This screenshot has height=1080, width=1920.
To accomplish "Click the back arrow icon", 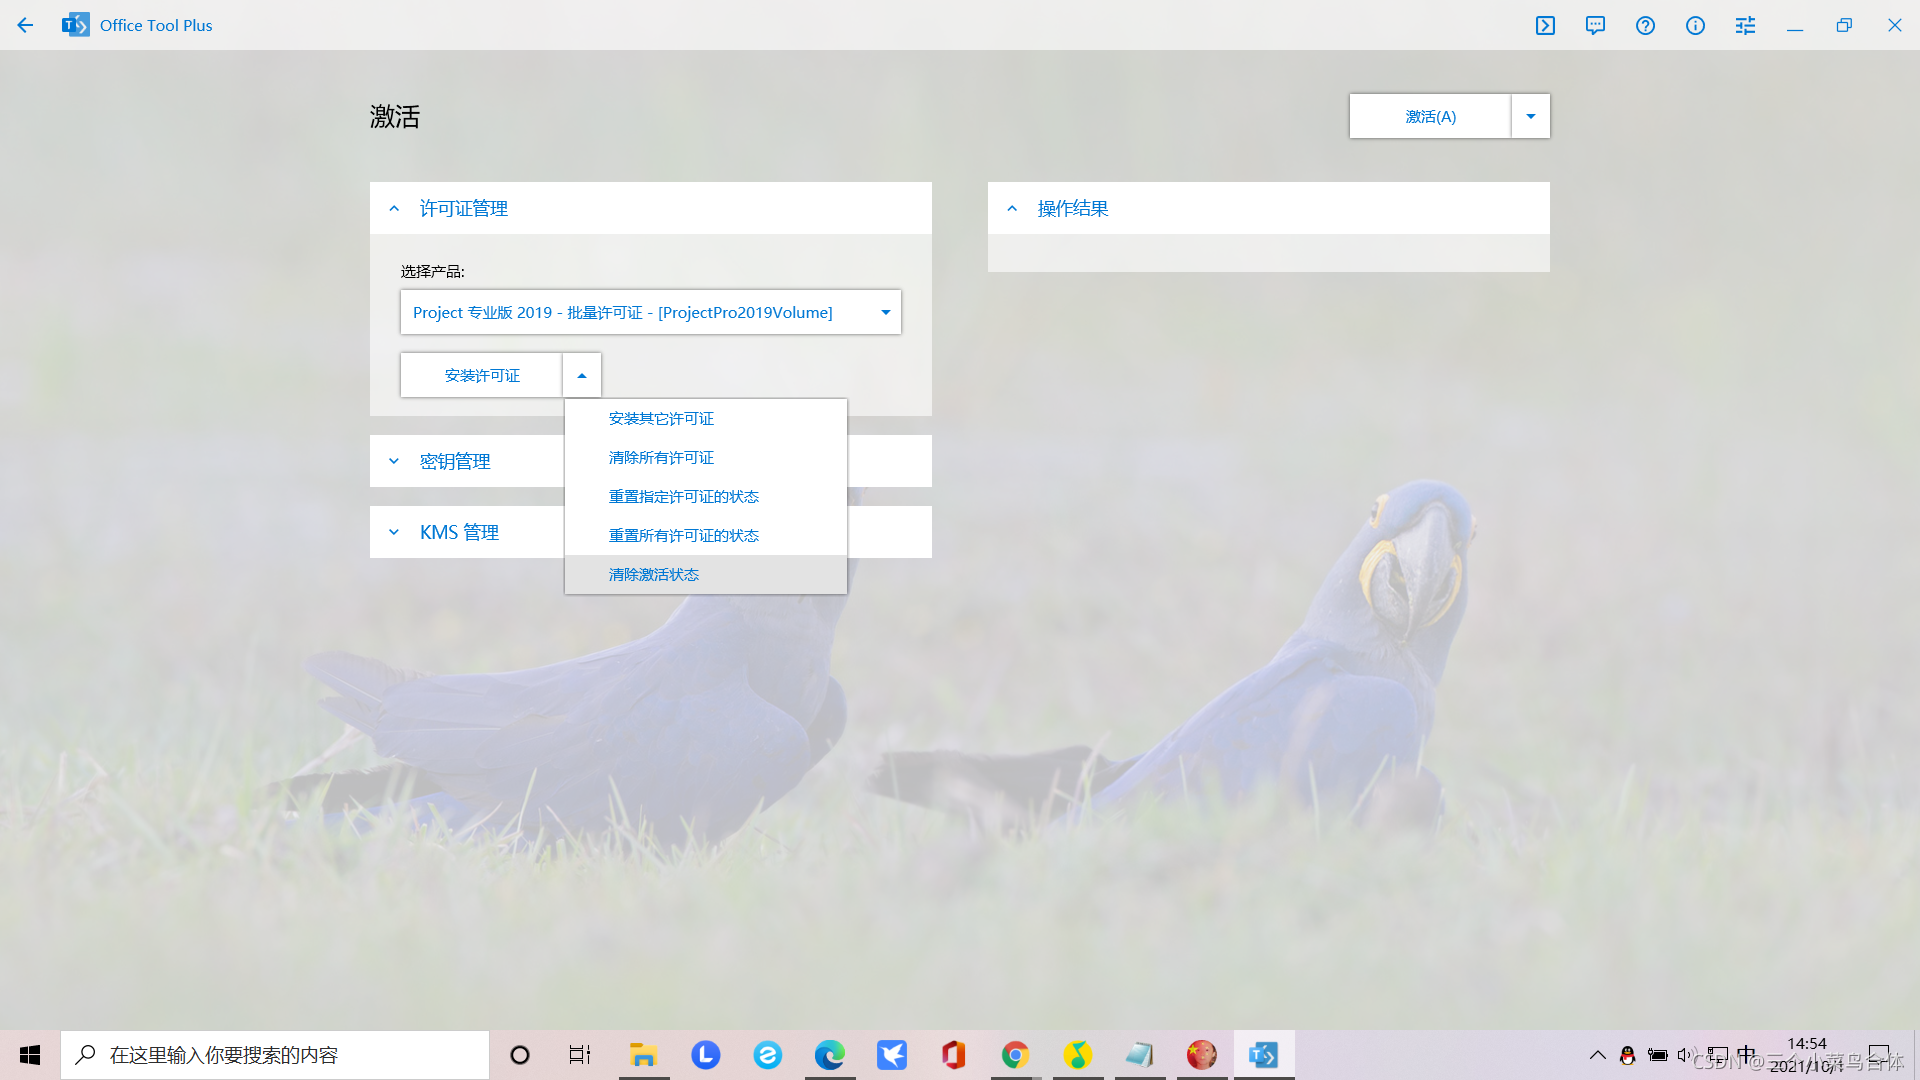I will (25, 25).
